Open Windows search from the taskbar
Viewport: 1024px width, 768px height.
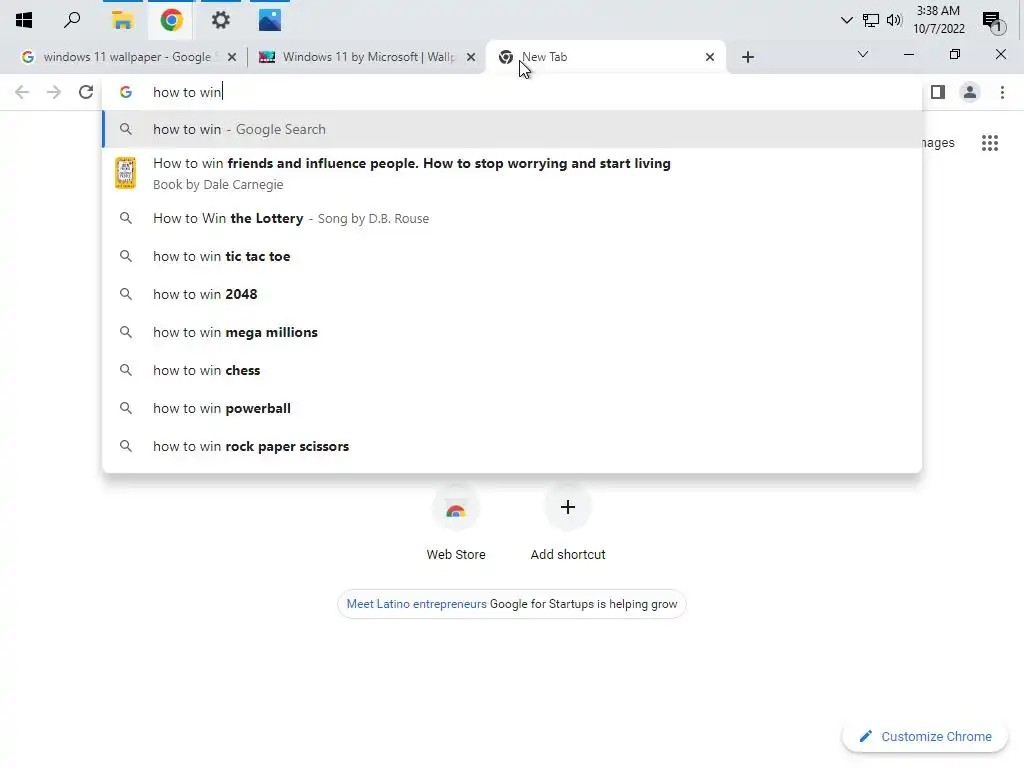click(x=72, y=20)
